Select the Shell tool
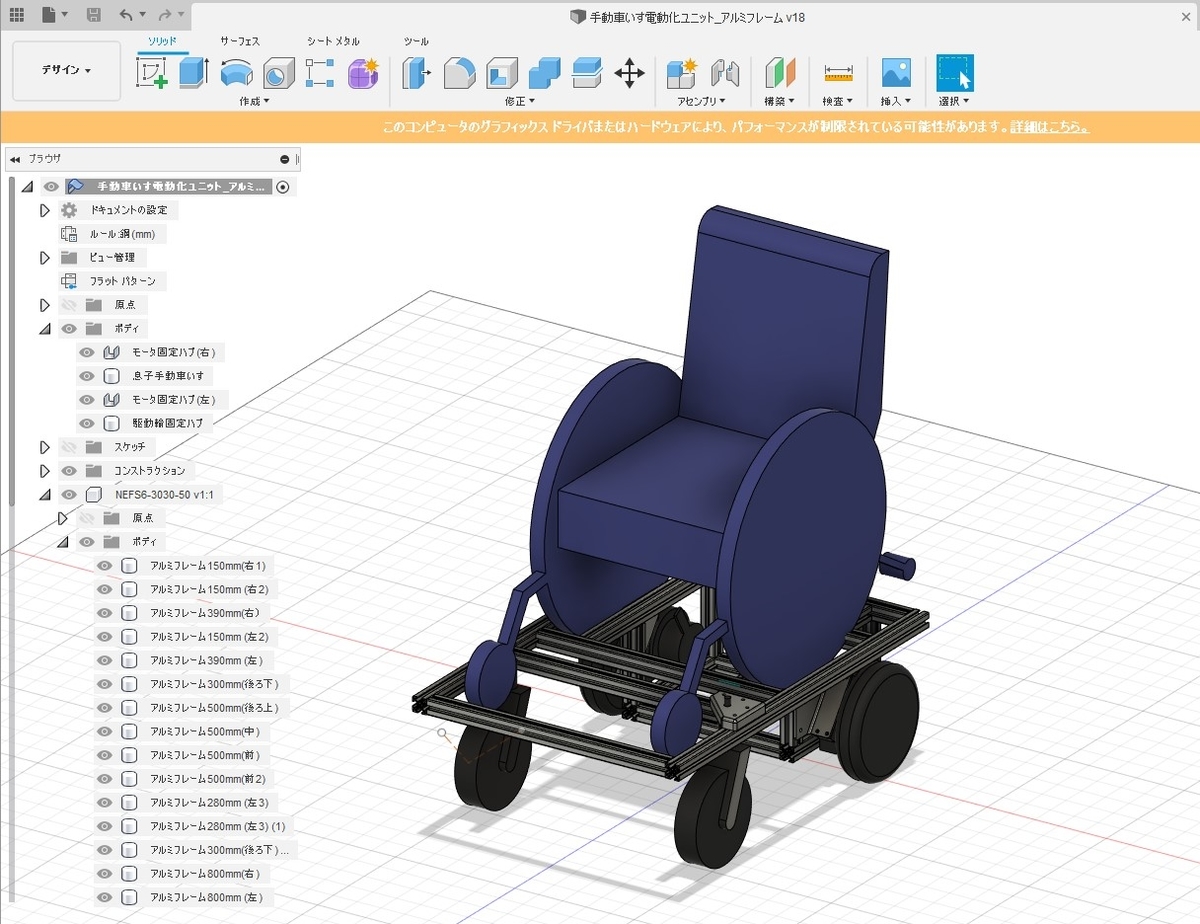1200x924 pixels. [x=501, y=73]
